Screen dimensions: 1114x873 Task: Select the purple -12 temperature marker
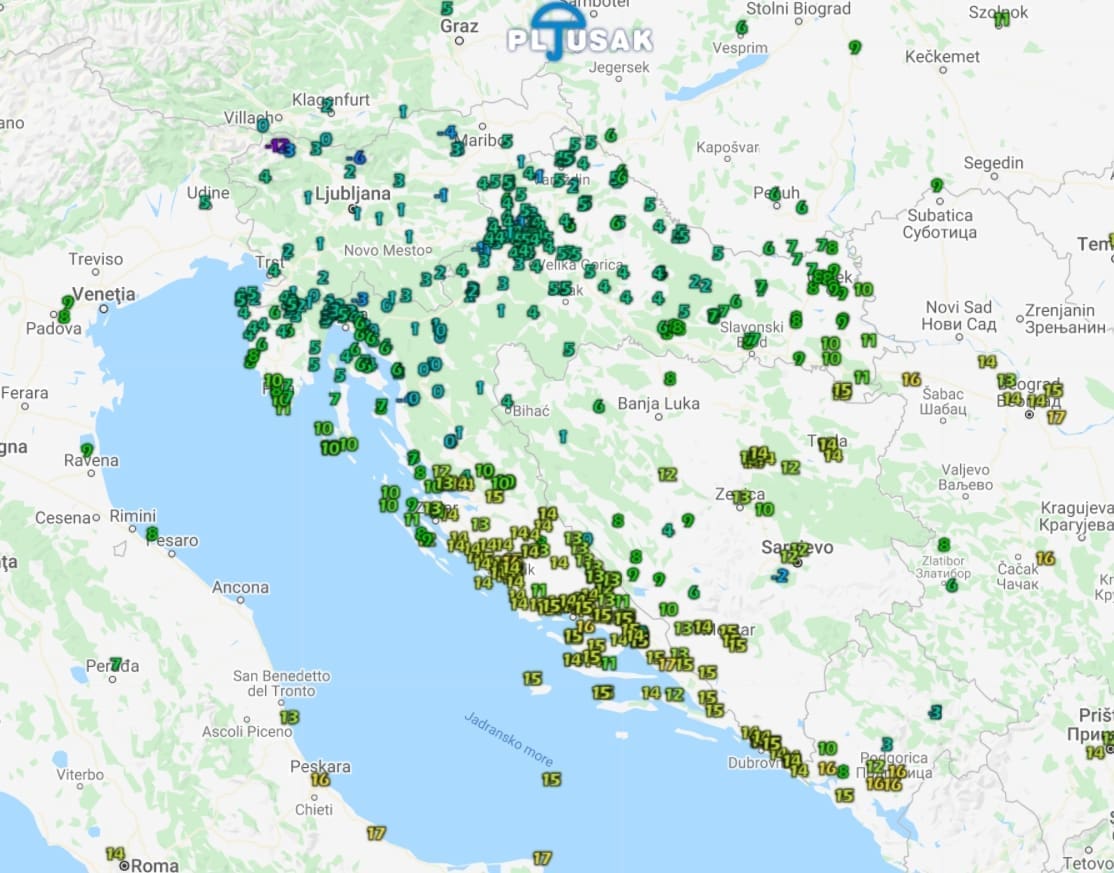[x=282, y=147]
